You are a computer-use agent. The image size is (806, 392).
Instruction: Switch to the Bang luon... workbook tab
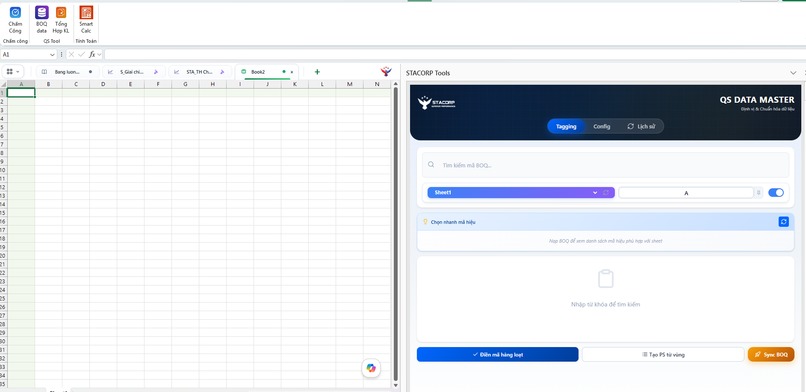click(67, 72)
